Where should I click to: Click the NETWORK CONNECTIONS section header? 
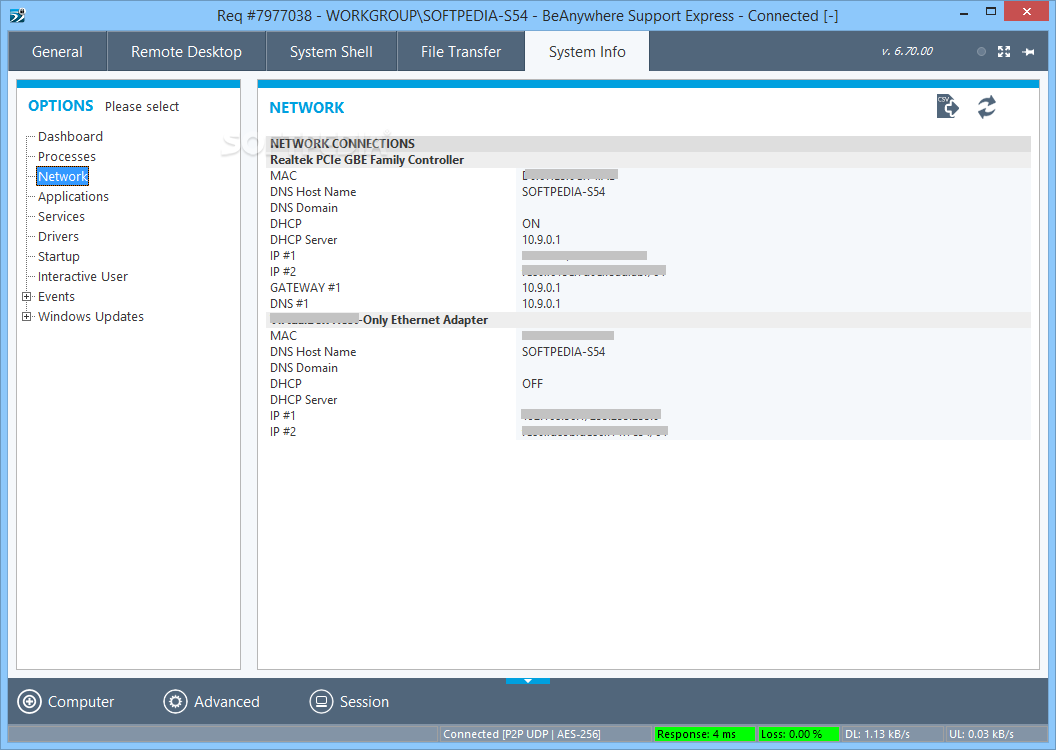(649, 143)
